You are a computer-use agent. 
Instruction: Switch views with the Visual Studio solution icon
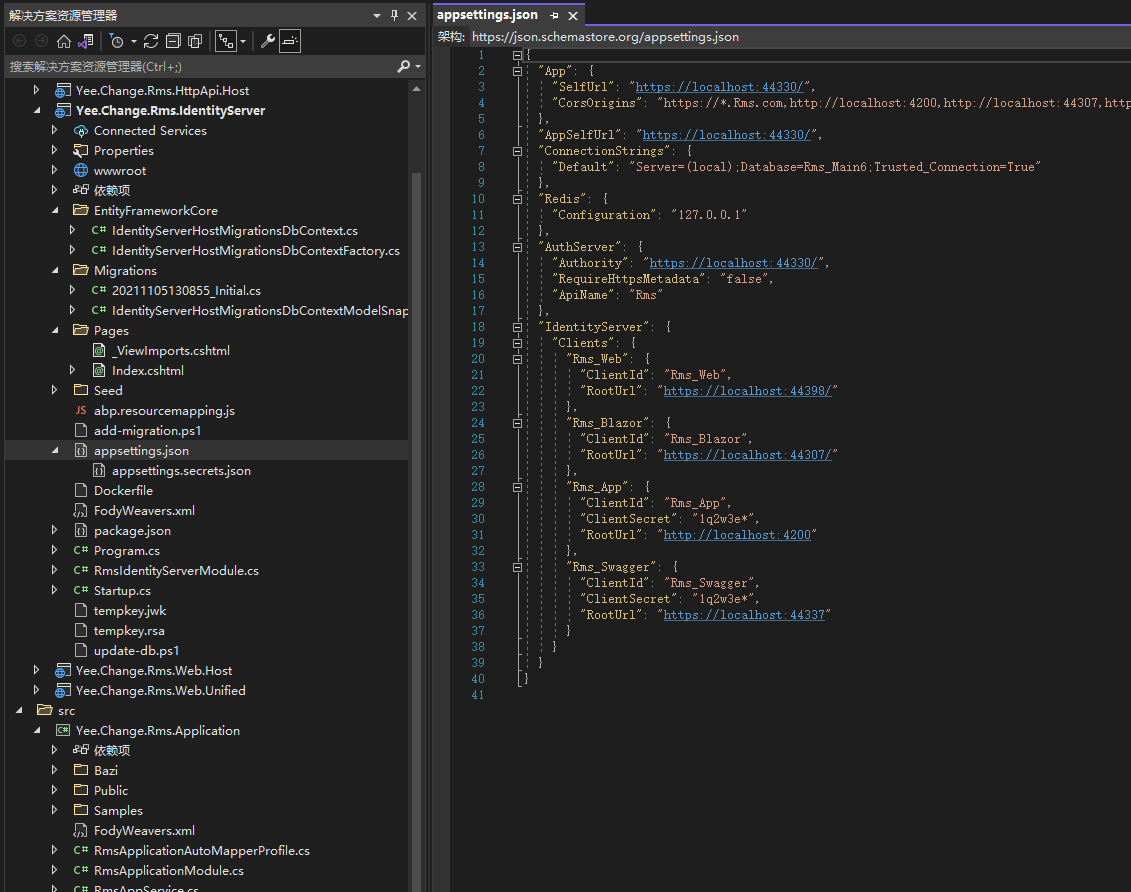pyautogui.click(x=86, y=41)
